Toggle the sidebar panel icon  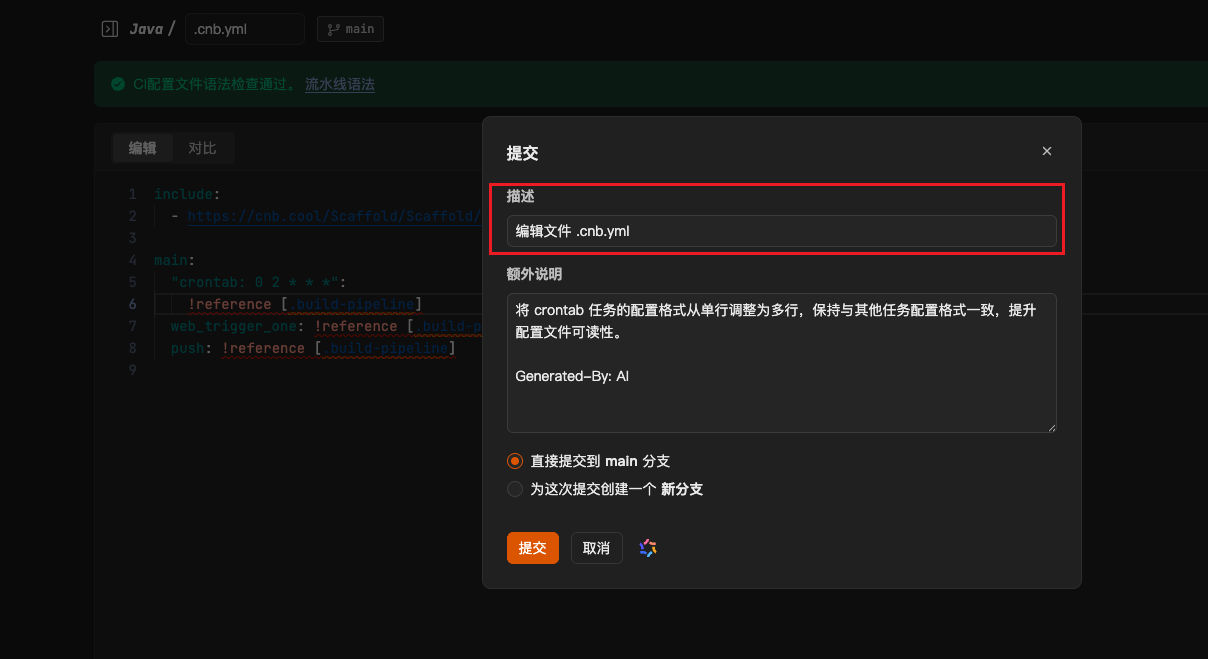pyautogui.click(x=110, y=29)
